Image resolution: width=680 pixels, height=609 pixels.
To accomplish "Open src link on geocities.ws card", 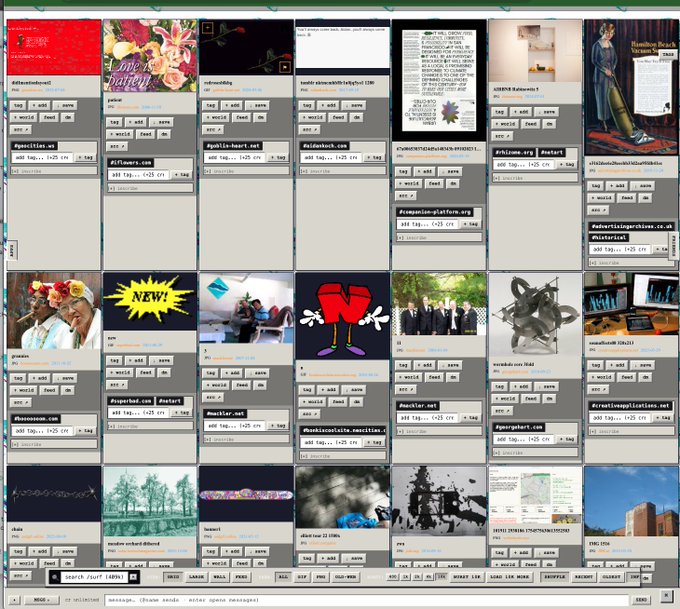I will pyautogui.click(x=20, y=129).
